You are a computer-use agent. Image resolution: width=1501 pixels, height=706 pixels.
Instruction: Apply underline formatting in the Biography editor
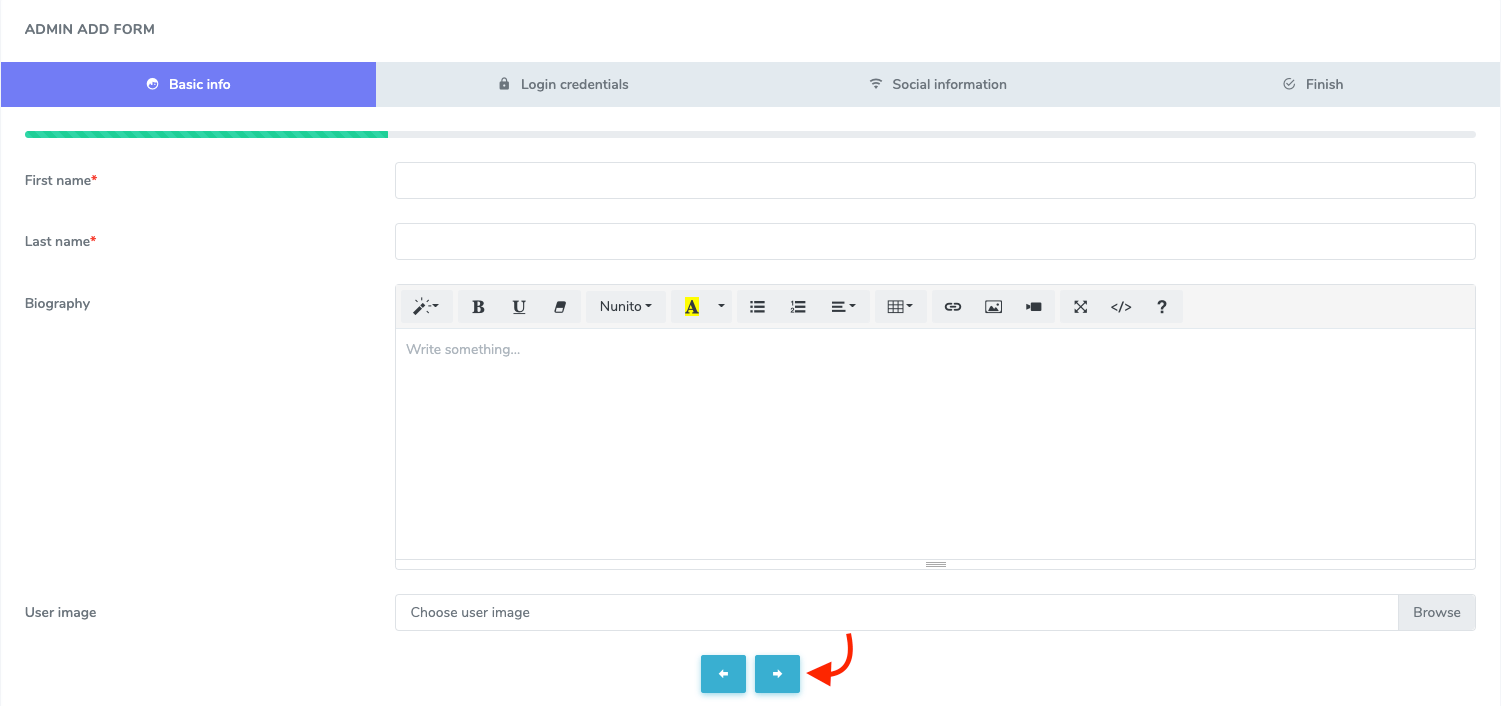(x=518, y=306)
